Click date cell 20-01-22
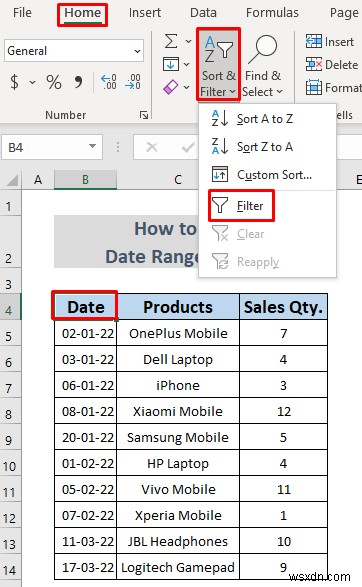 (85, 437)
